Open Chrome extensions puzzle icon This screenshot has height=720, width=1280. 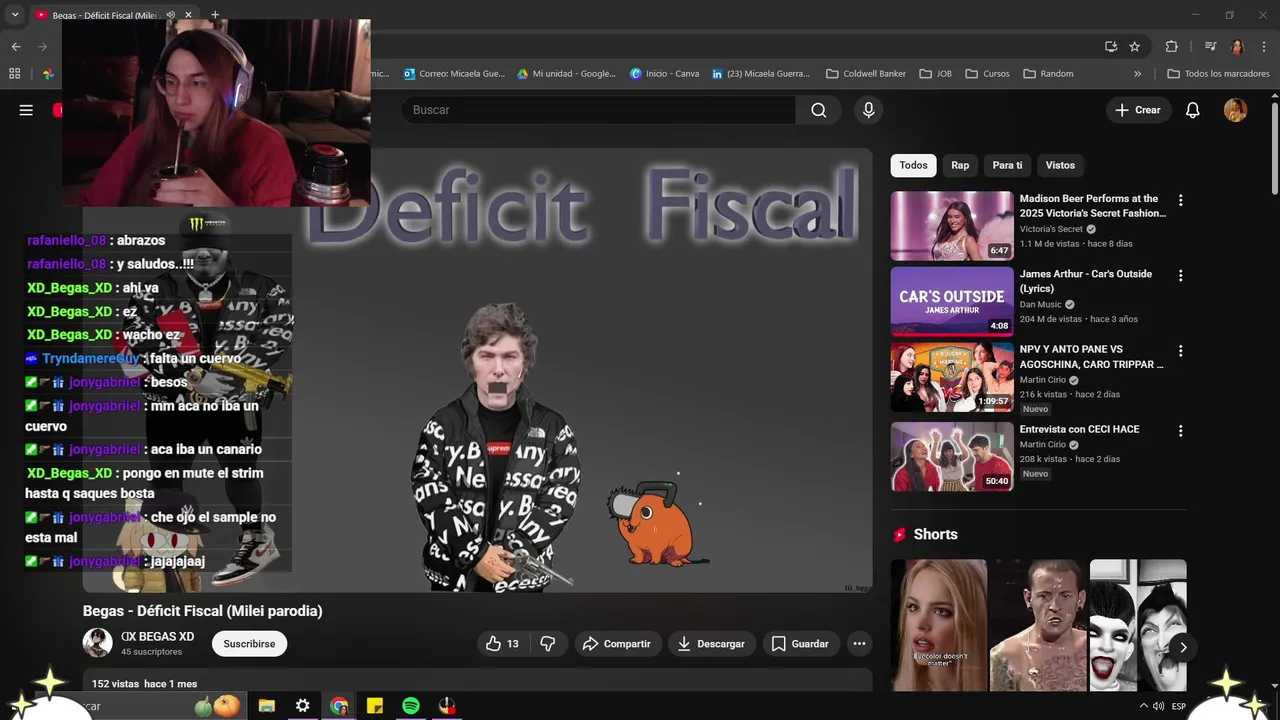[x=1171, y=46]
